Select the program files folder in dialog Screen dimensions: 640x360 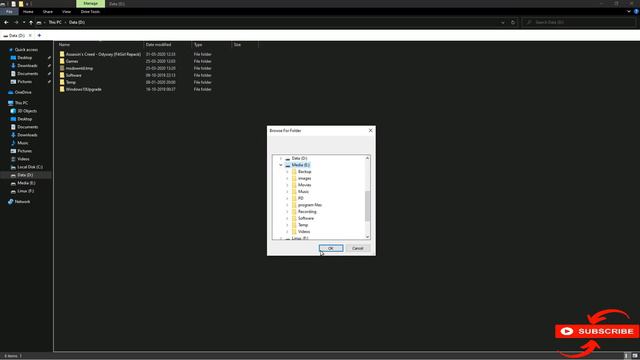coord(310,205)
